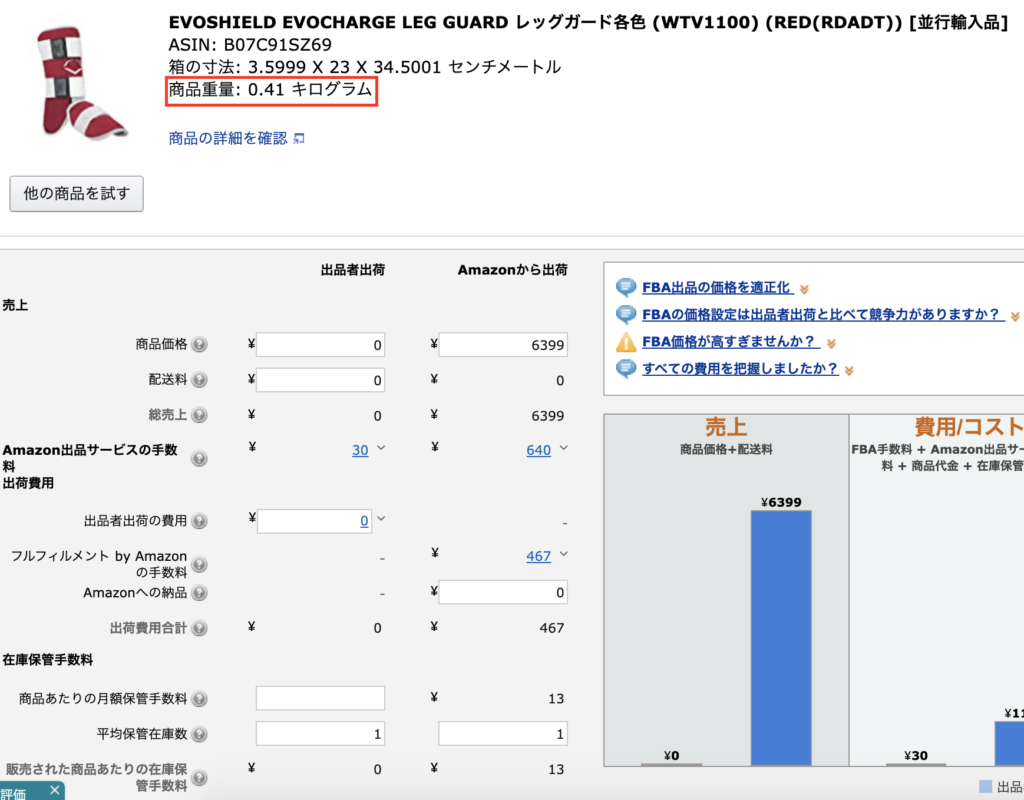
Task: Click the 出品者出荷の費用 input field
Action: pos(314,521)
